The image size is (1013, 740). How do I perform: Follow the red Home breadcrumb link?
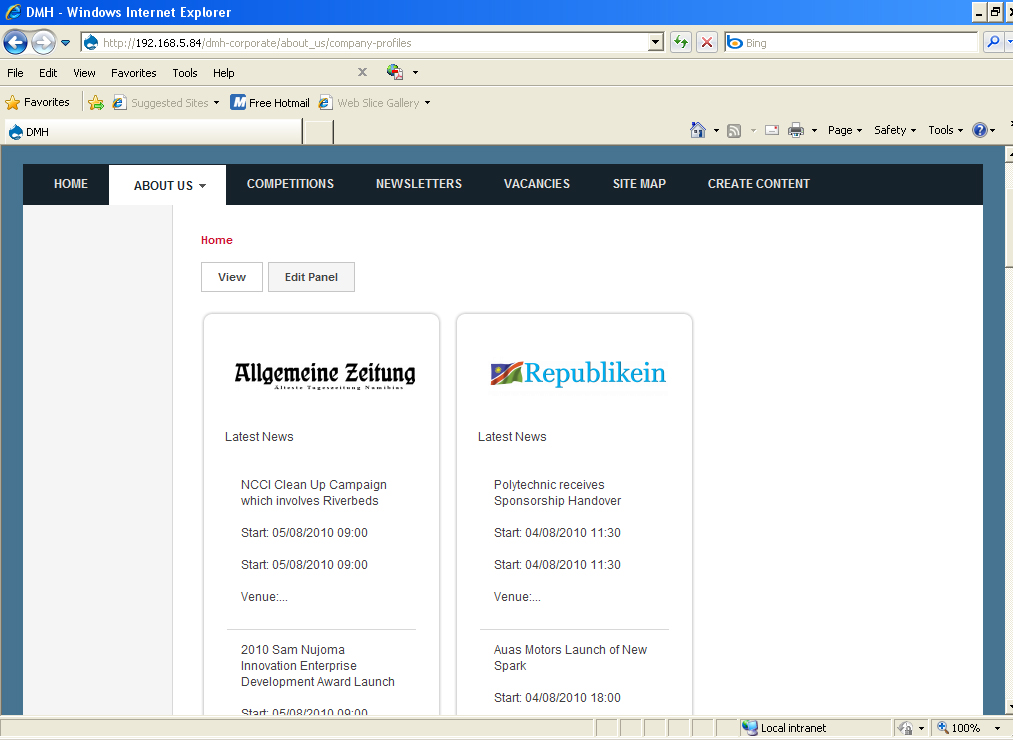pos(216,240)
